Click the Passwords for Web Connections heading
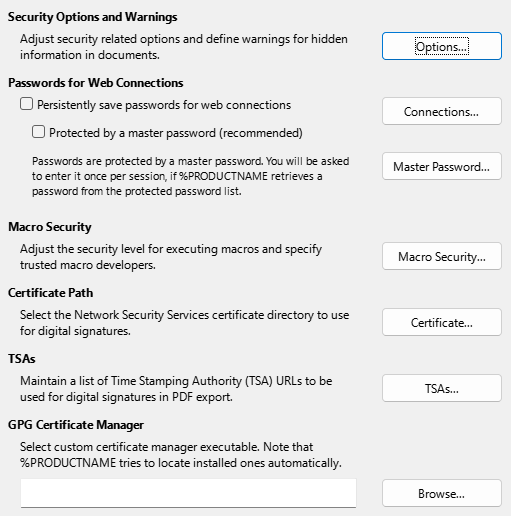Image resolution: width=511 pixels, height=516 pixels. (96, 83)
